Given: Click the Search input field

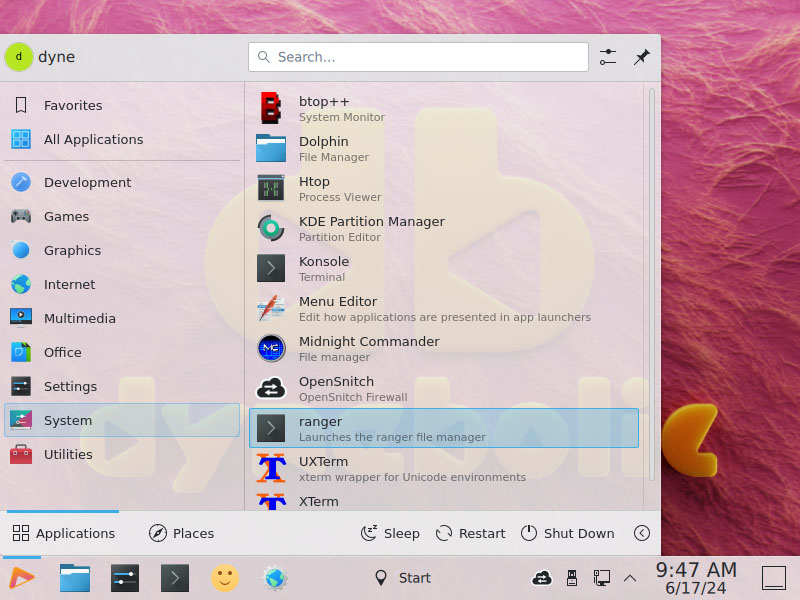Looking at the screenshot, I should point(418,57).
